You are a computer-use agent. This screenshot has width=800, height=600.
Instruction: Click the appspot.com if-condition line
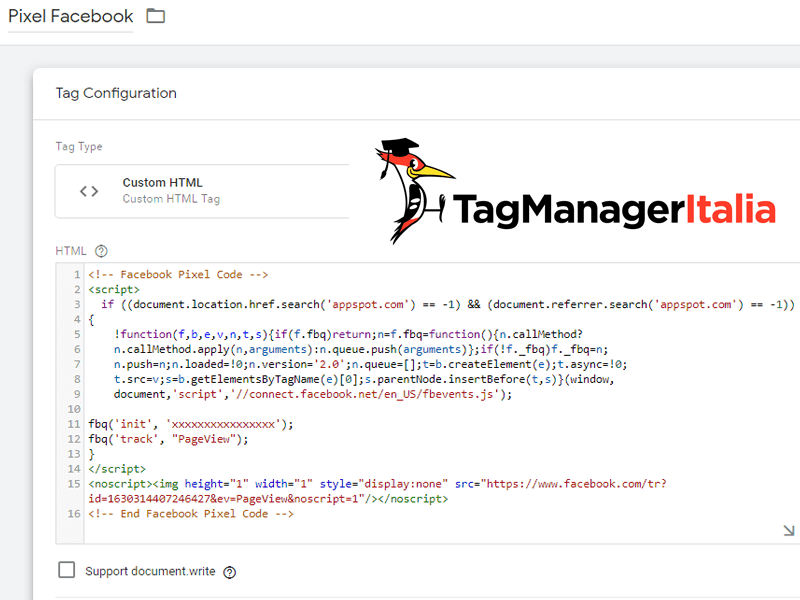click(448, 305)
